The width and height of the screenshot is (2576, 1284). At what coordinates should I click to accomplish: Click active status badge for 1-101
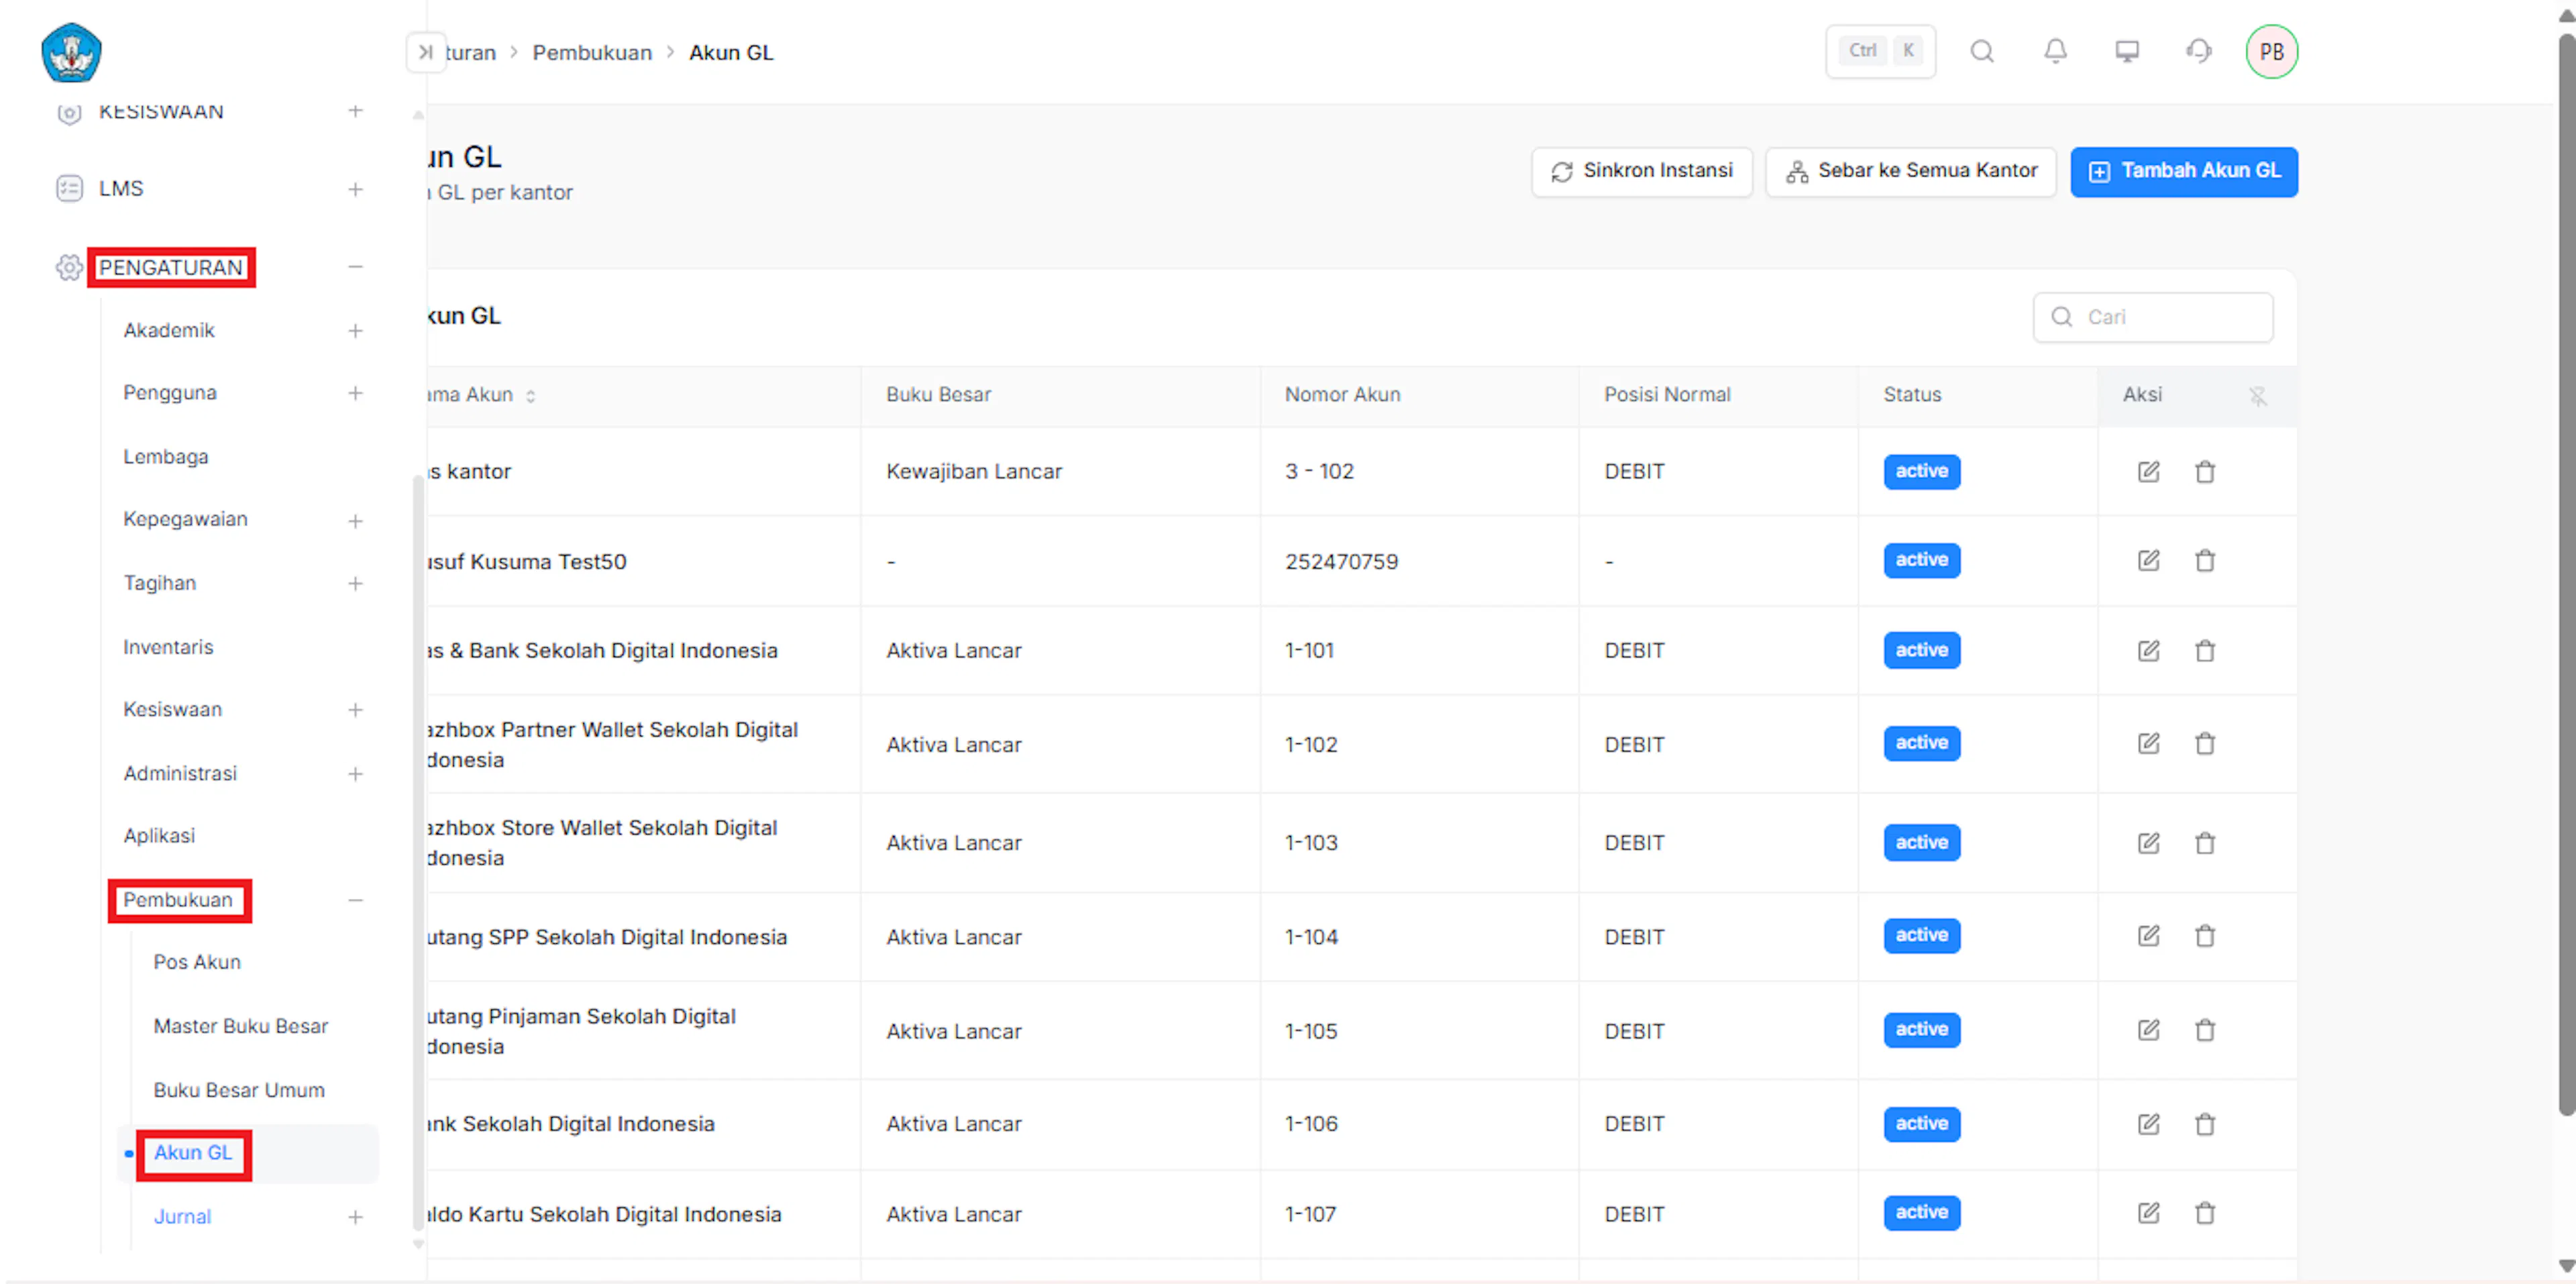tap(1921, 650)
